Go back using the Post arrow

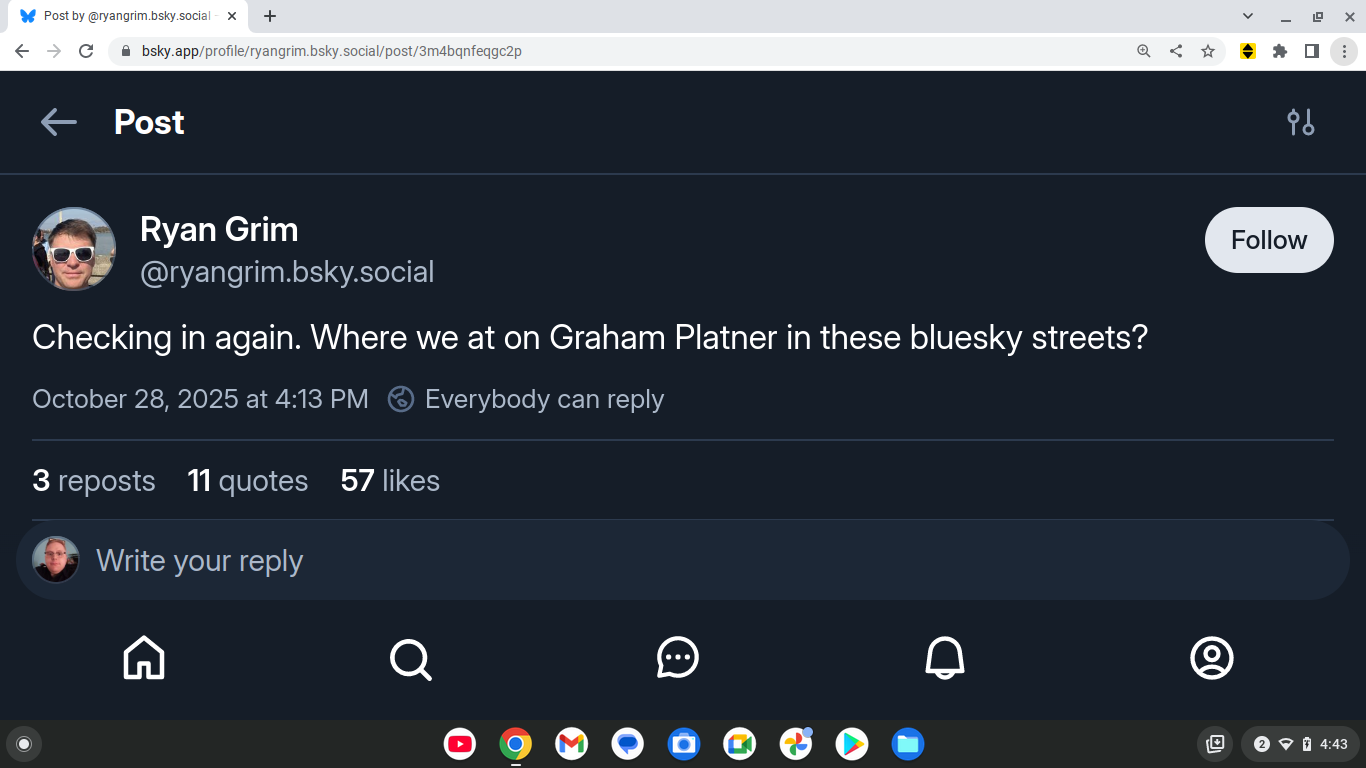click(58, 122)
